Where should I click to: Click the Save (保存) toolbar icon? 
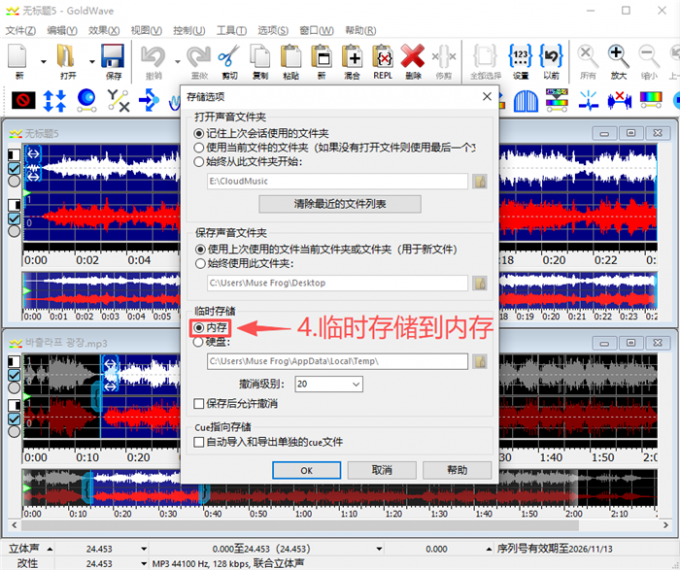pyautogui.click(x=112, y=58)
